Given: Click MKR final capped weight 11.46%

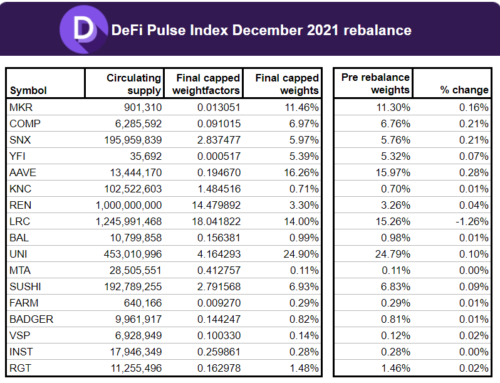Looking at the screenshot, I should pos(301,107).
